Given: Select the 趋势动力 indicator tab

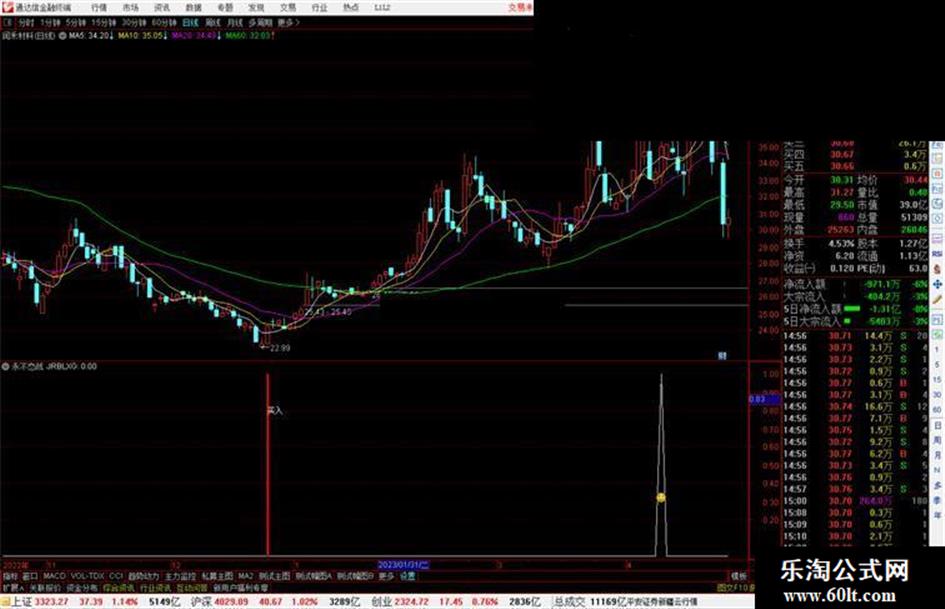Looking at the screenshot, I should coord(143,576).
